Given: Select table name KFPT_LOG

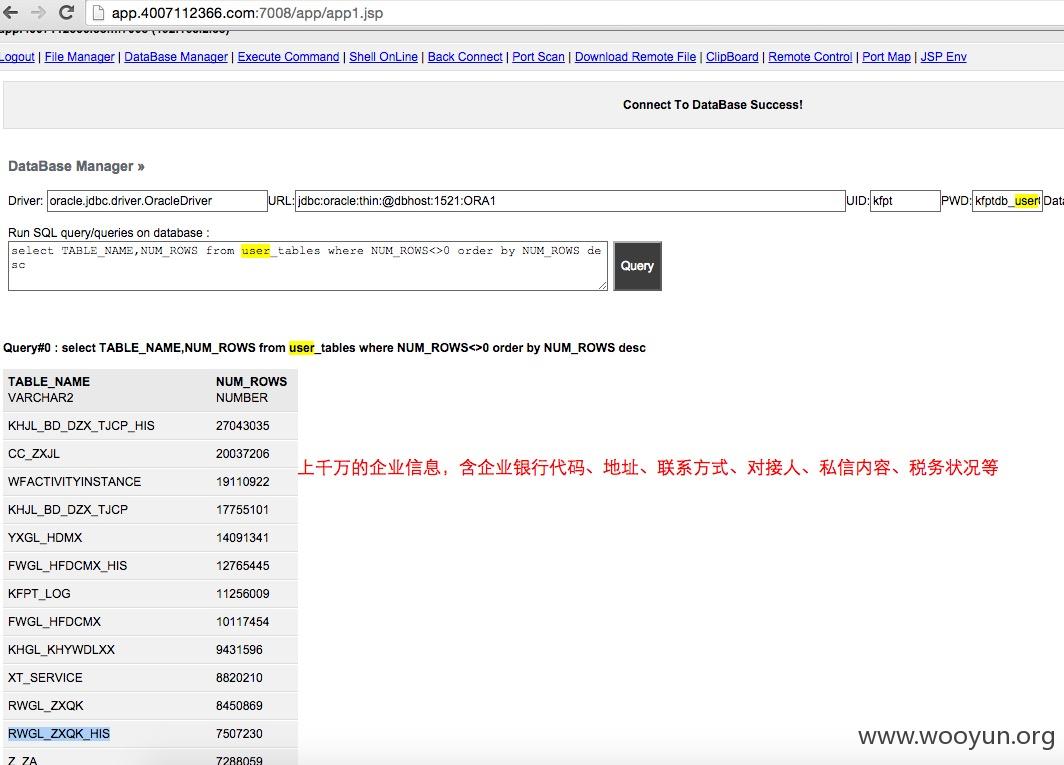Looking at the screenshot, I should click(x=39, y=594).
